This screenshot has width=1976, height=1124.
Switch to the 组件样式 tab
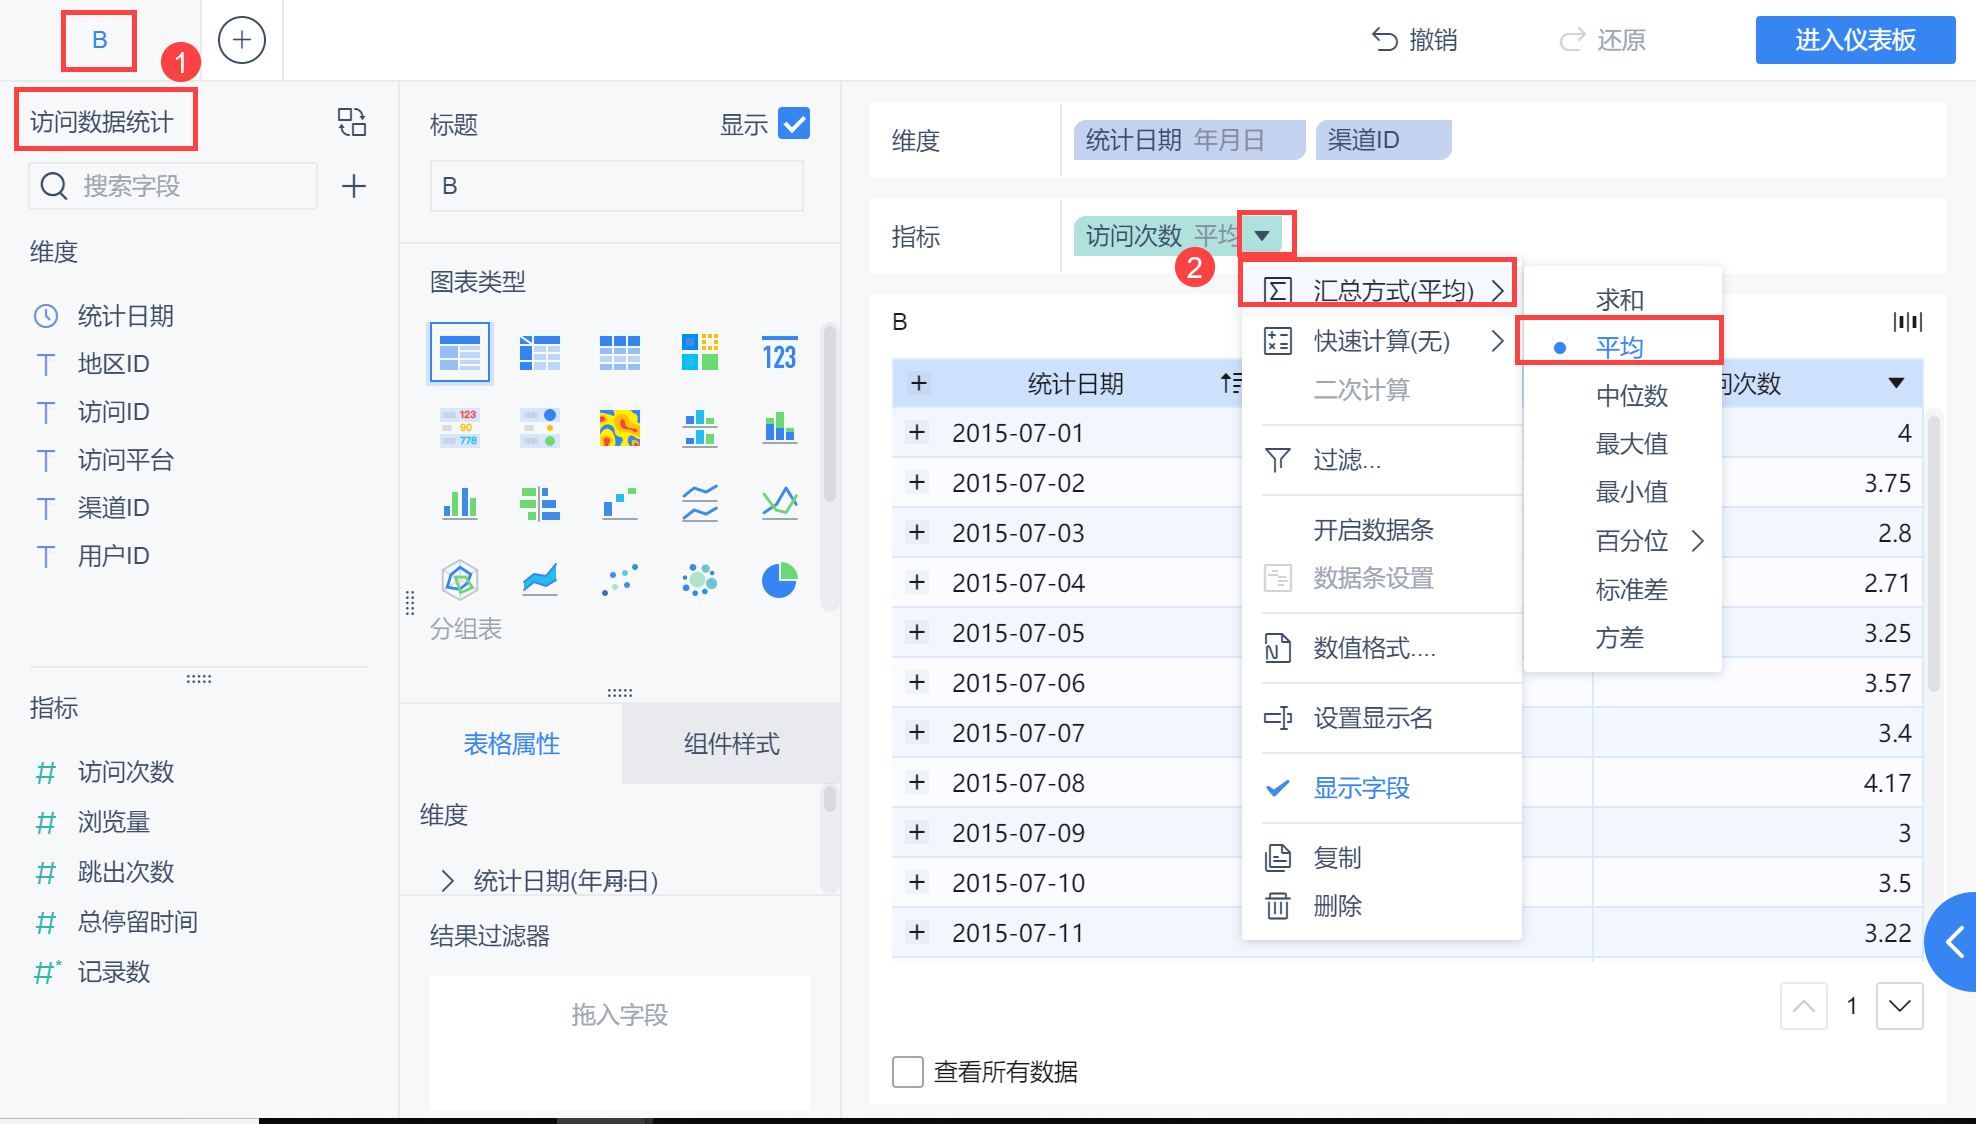click(x=731, y=744)
